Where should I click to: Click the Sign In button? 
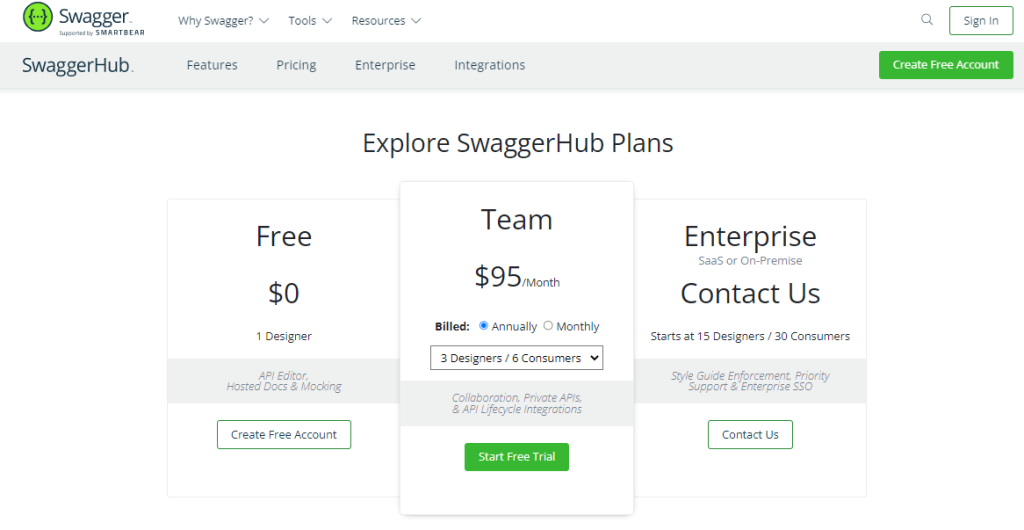point(981,20)
